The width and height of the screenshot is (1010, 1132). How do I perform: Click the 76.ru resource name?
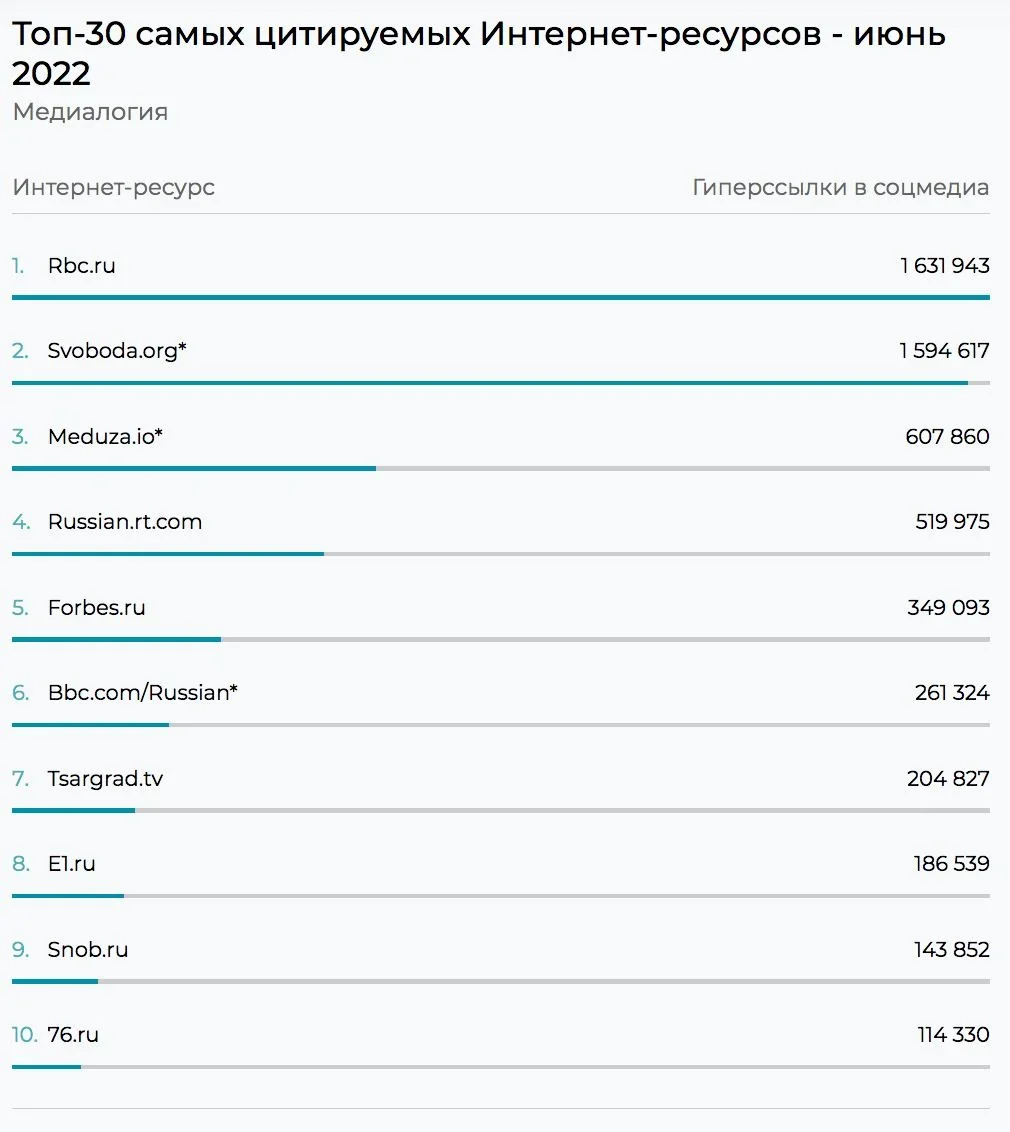tap(73, 1035)
